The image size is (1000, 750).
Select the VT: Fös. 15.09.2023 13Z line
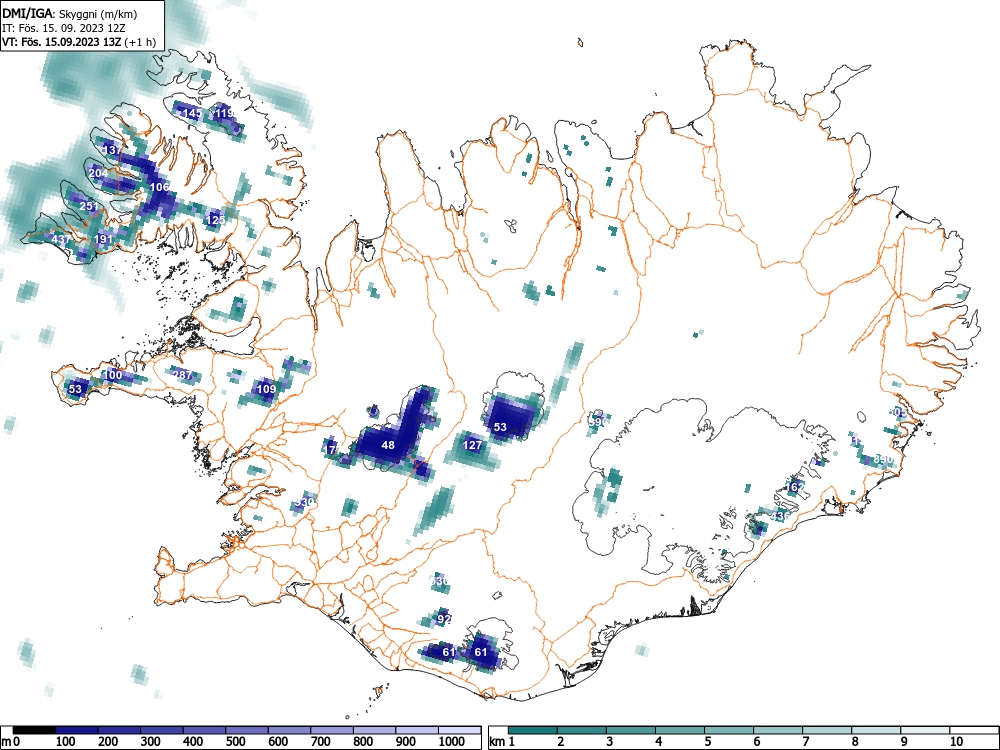click(78, 42)
